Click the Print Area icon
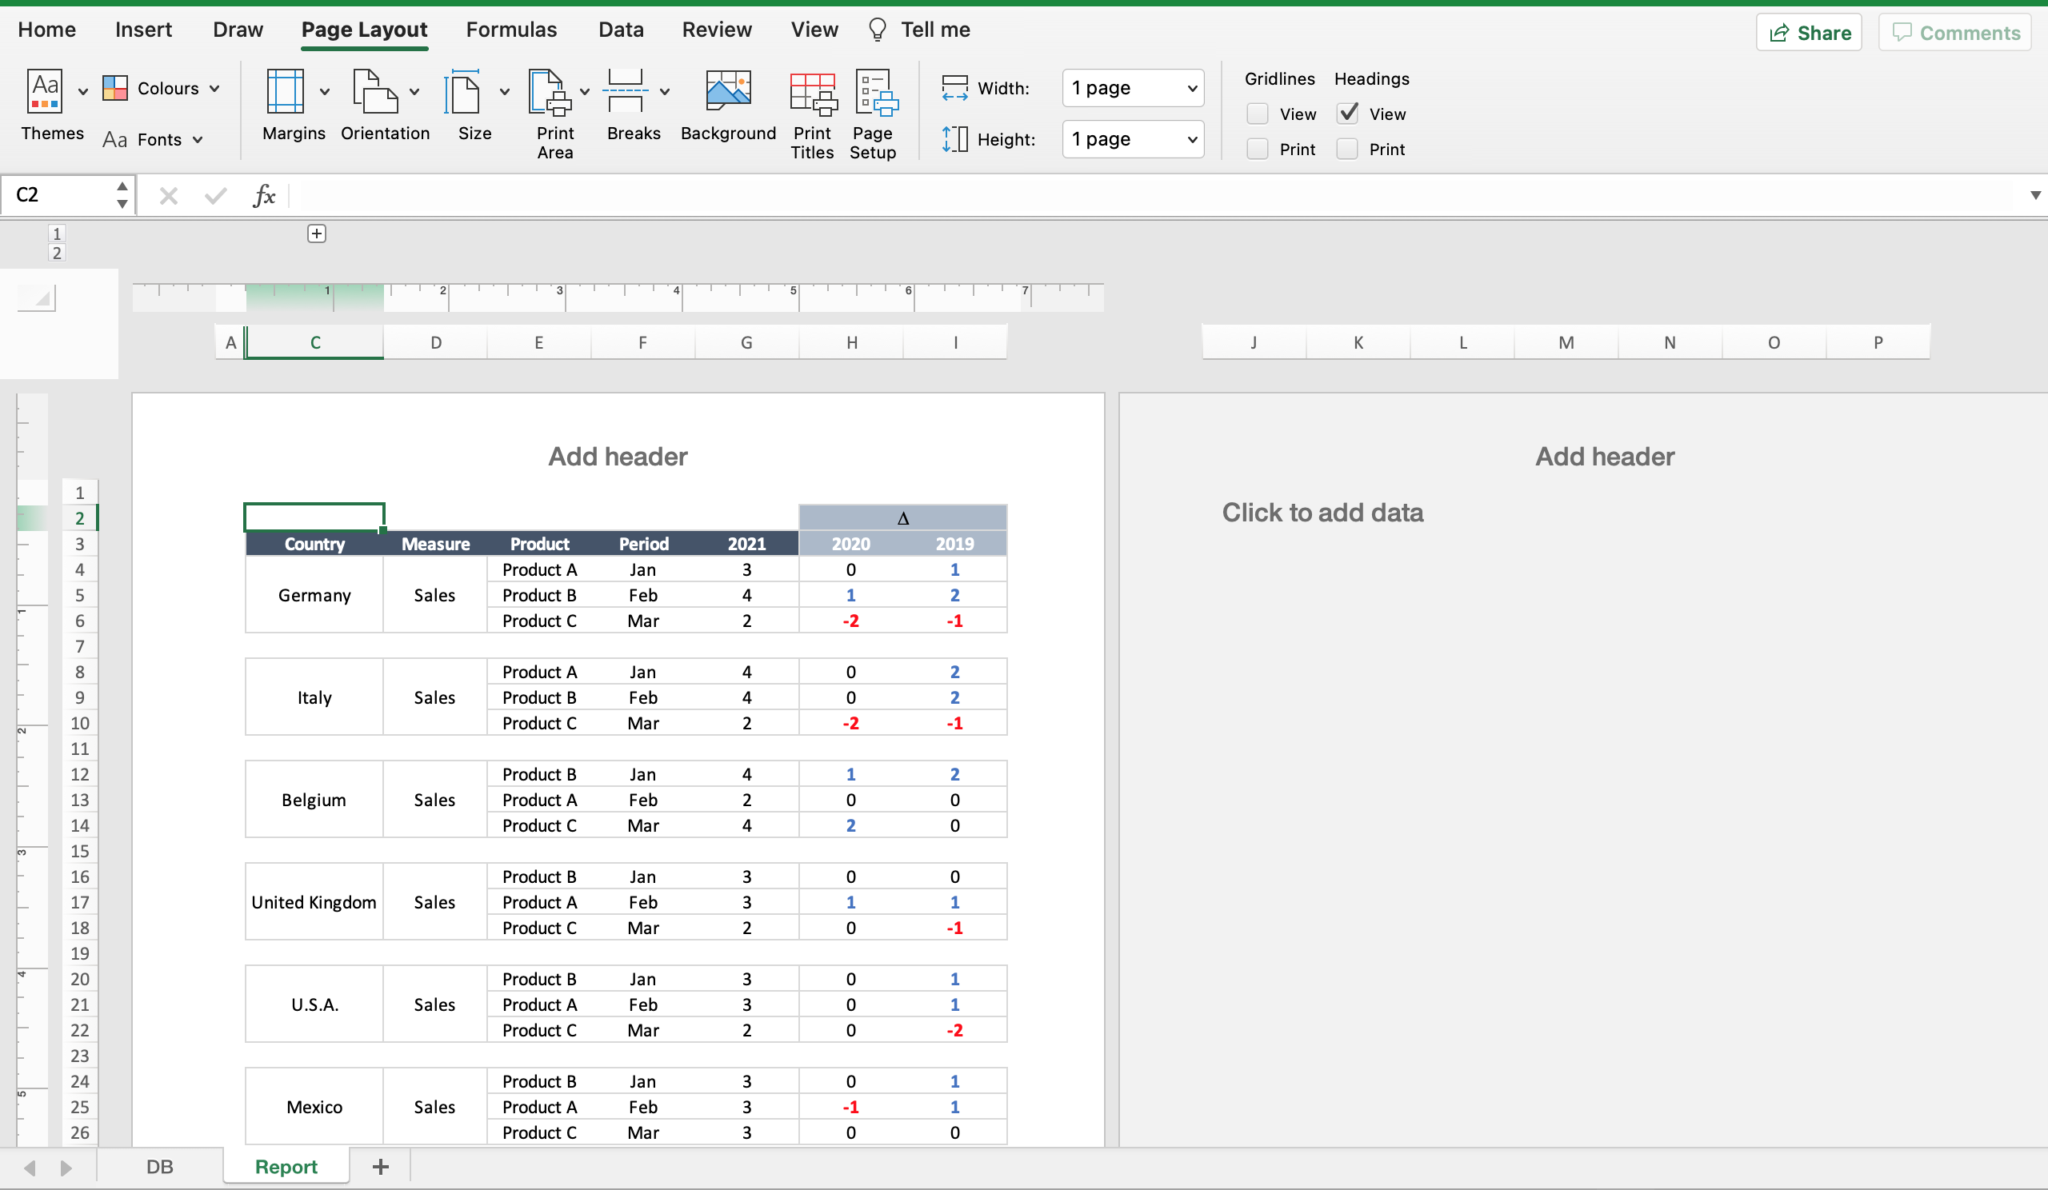 (548, 95)
